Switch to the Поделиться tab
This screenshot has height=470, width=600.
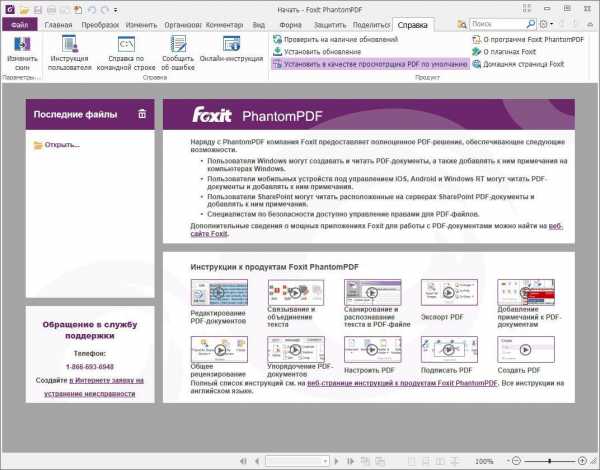[x=371, y=25]
